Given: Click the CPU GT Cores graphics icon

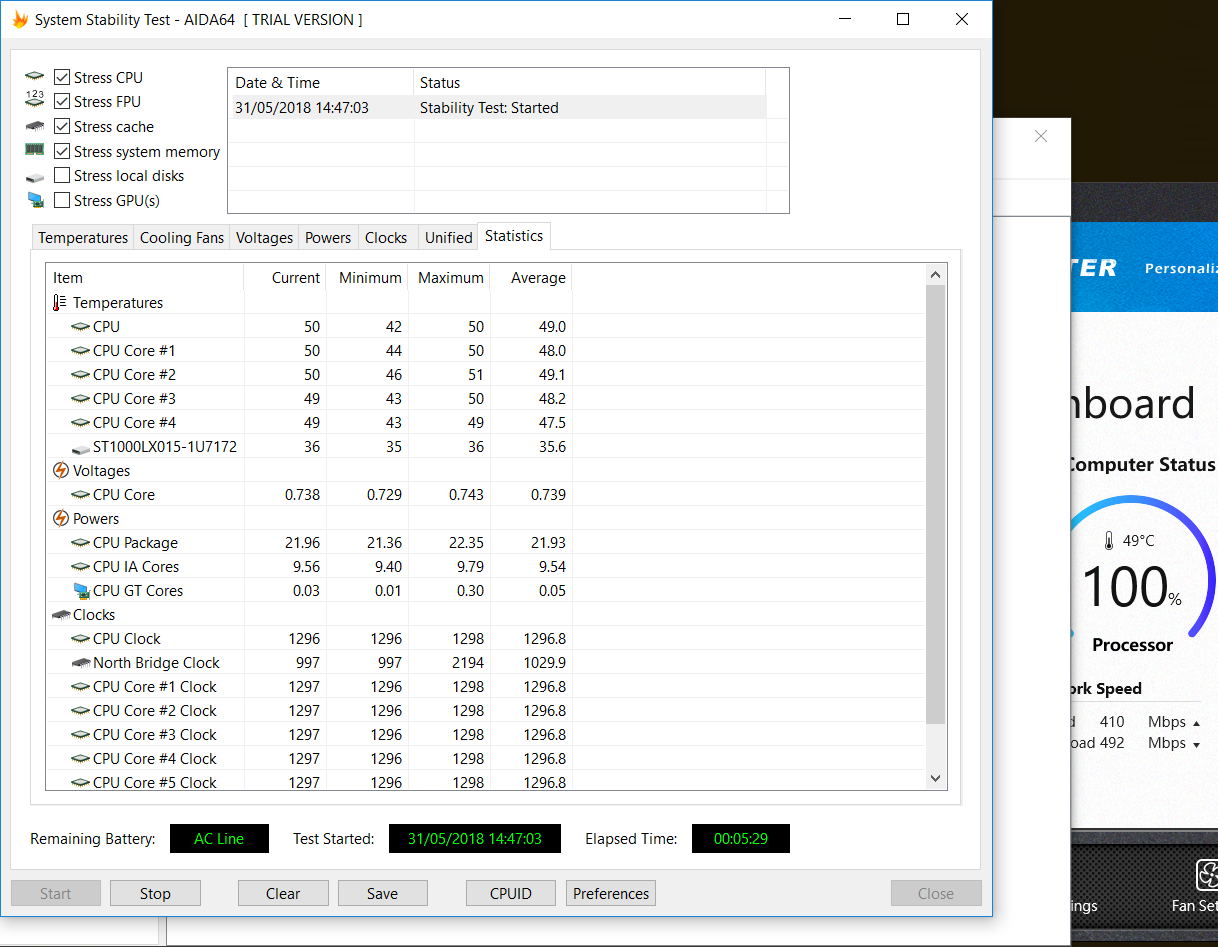Looking at the screenshot, I should (x=81, y=591).
